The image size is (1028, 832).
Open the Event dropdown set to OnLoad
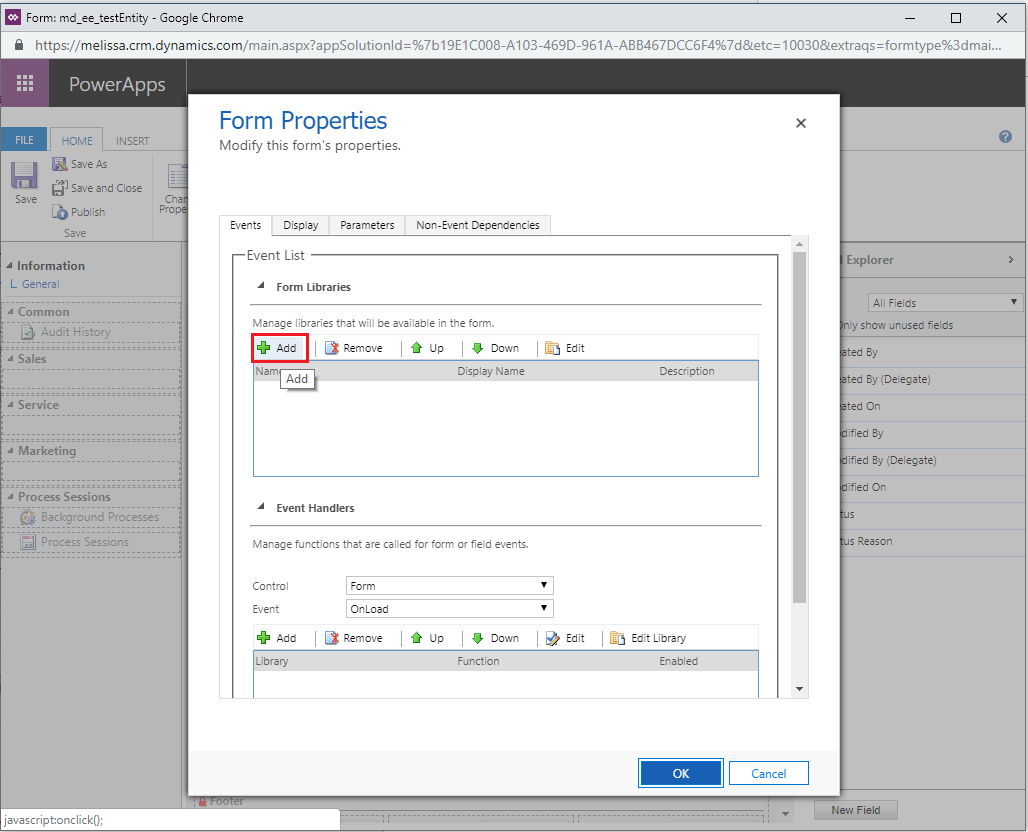[x=449, y=608]
